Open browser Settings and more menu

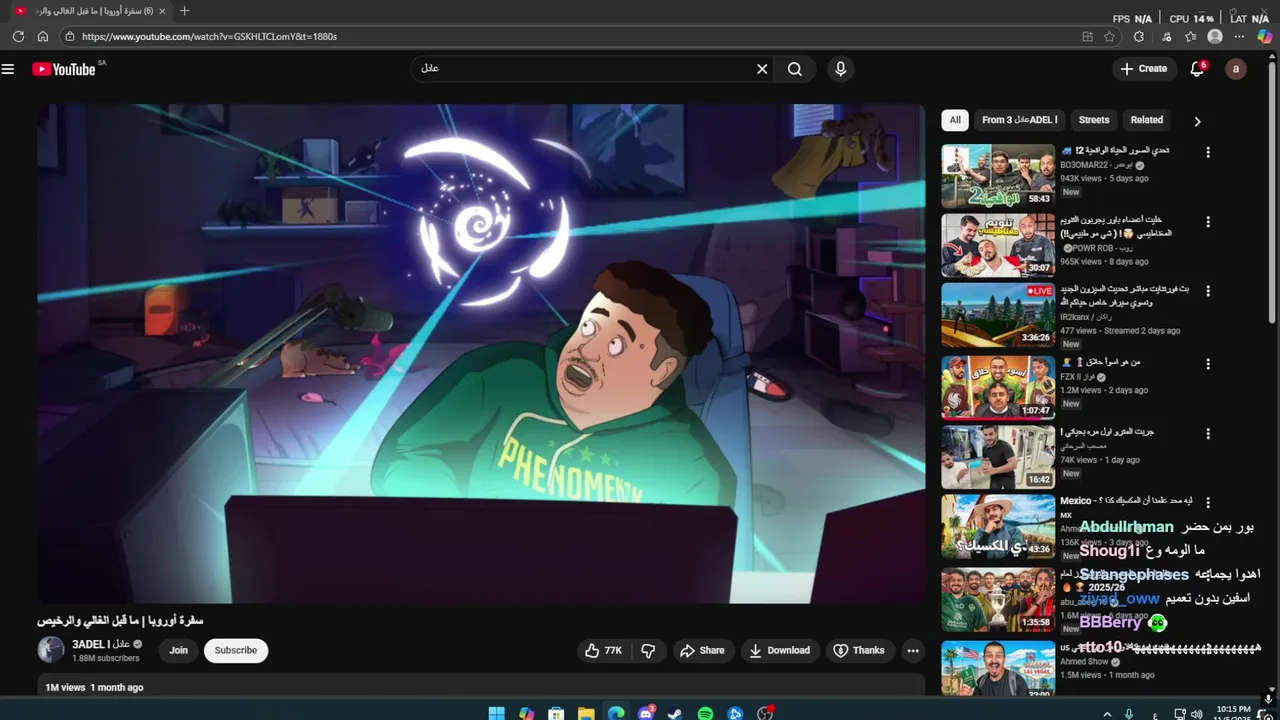[x=1240, y=36]
